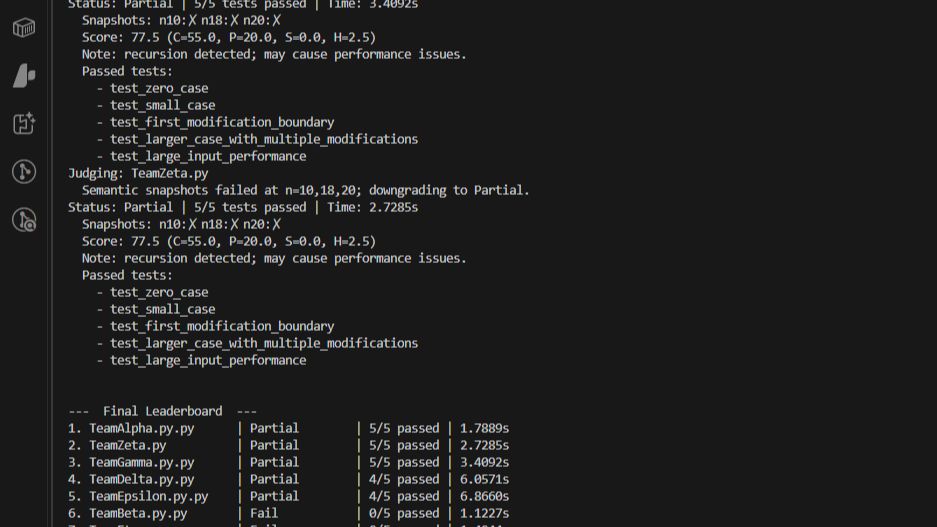Select the TeamZeta.py leaderboard entry

coord(127,445)
